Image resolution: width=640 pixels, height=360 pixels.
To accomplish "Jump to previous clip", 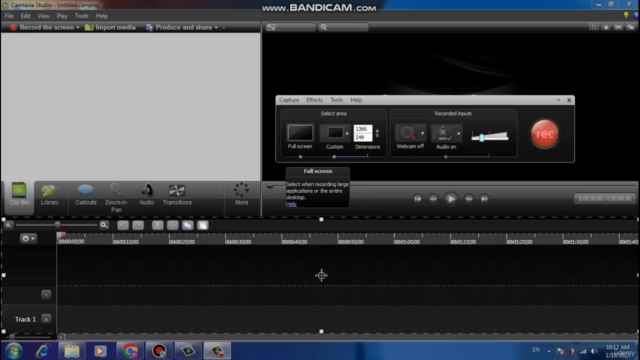I will (417, 199).
